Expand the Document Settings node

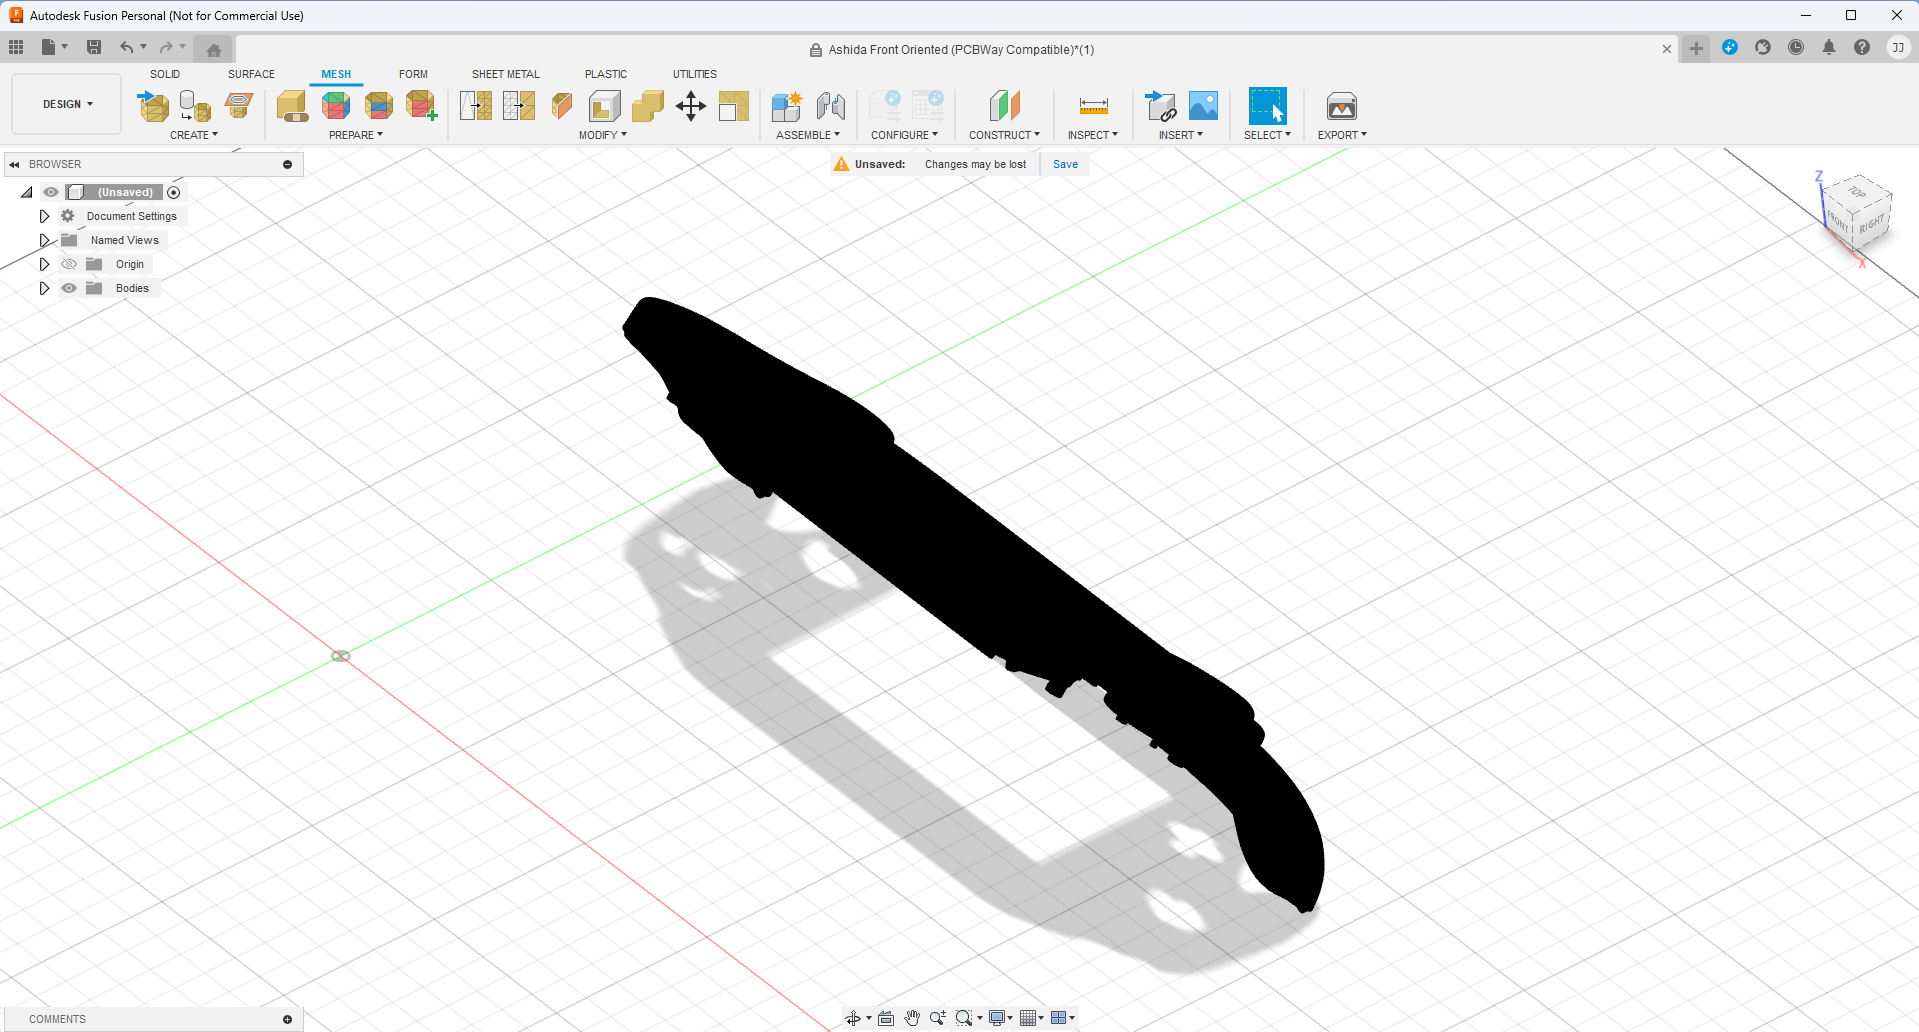(44, 216)
